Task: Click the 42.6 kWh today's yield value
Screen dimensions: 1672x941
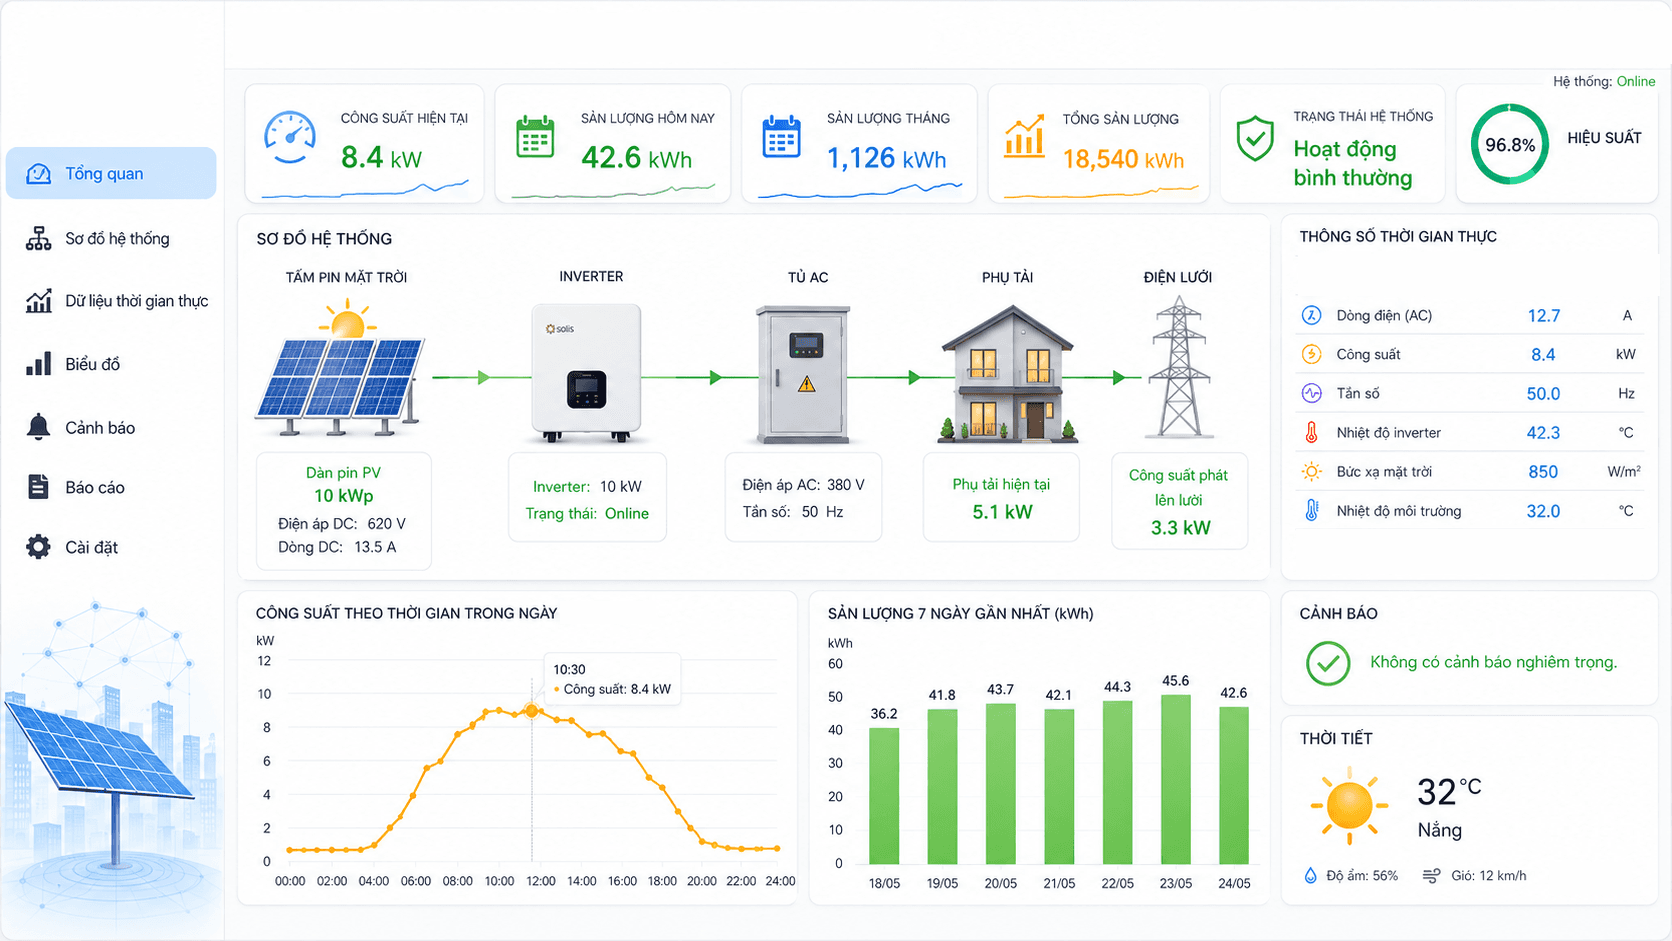Action: coord(636,157)
